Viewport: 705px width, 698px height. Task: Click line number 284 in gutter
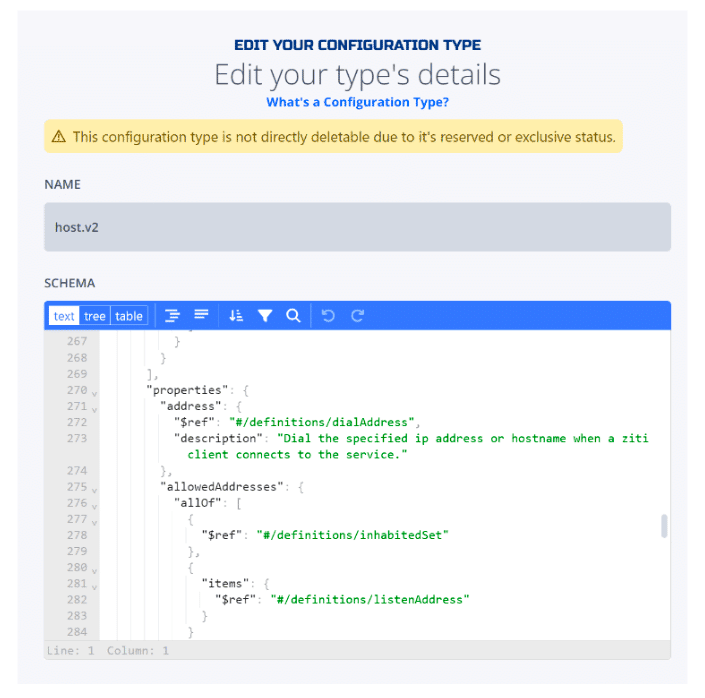pyautogui.click(x=77, y=632)
